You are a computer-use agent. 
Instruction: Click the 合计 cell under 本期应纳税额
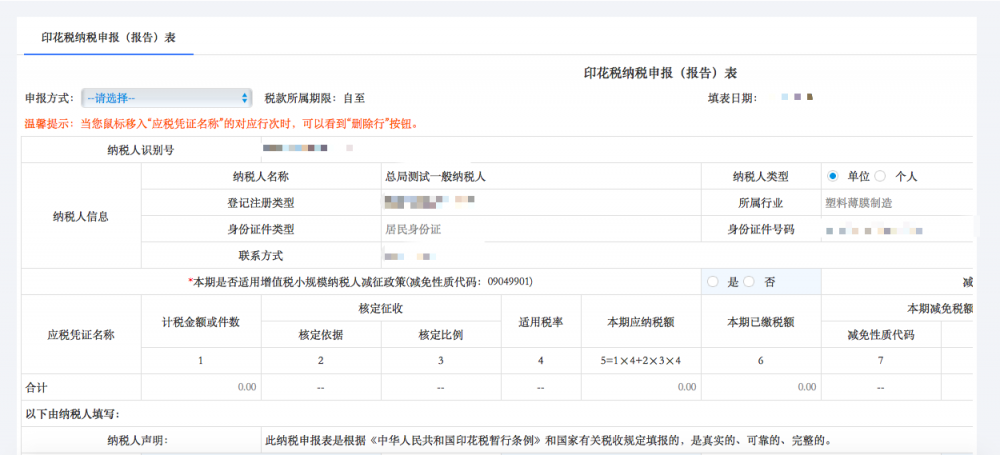pos(640,387)
